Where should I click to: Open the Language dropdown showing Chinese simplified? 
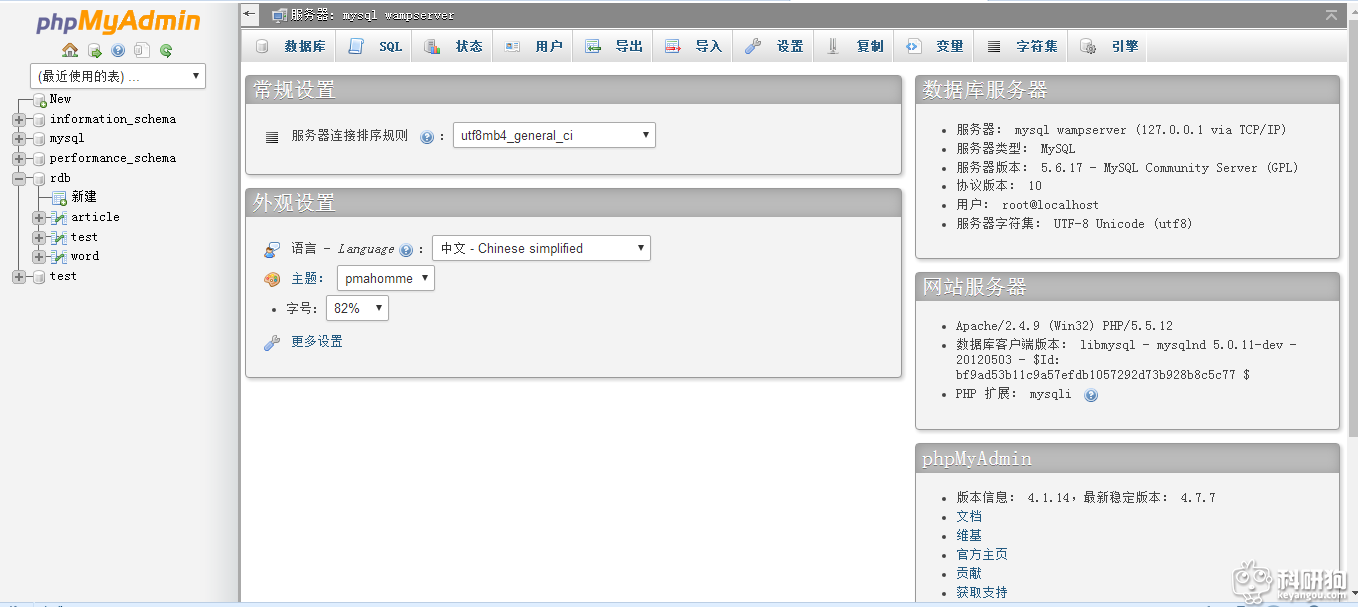541,248
